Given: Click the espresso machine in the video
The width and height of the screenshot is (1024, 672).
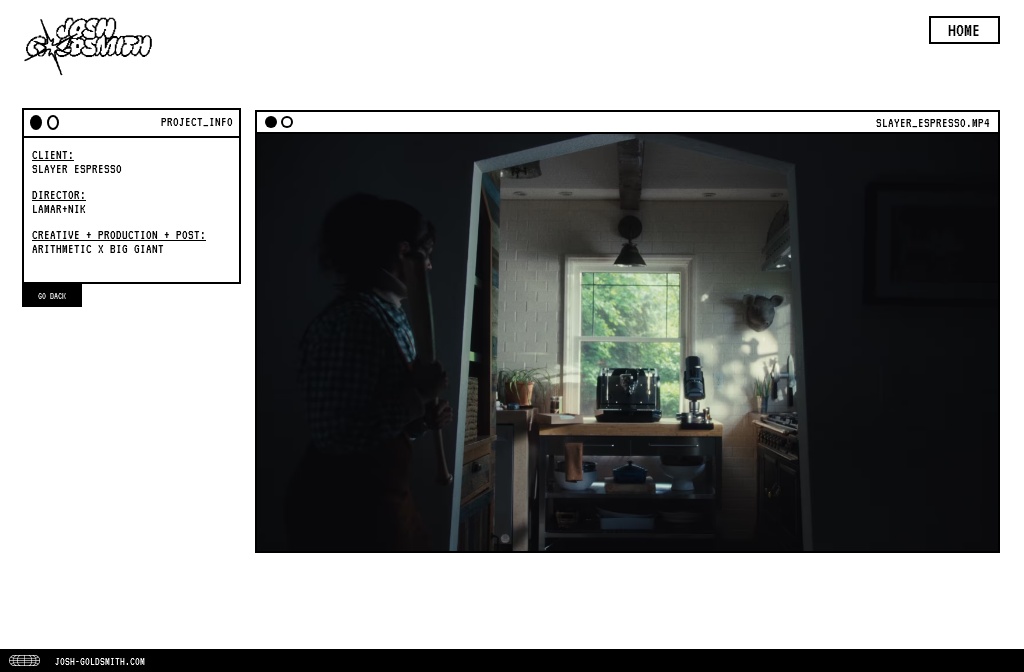Looking at the screenshot, I should pyautogui.click(x=627, y=394).
